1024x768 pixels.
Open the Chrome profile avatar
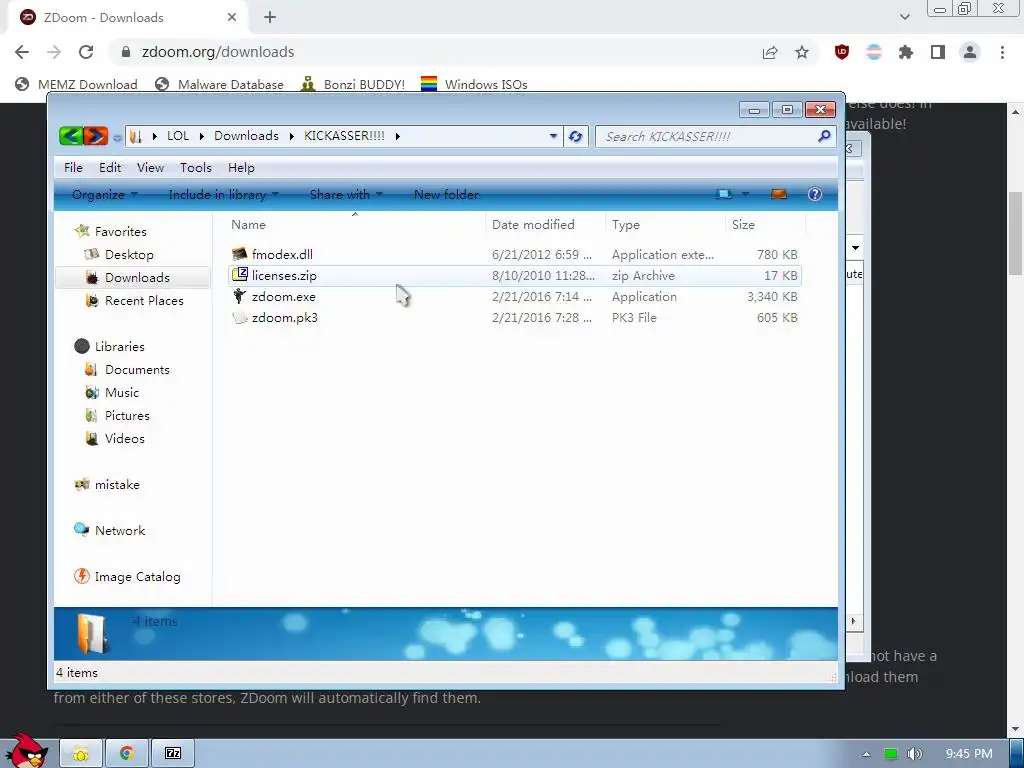(x=970, y=52)
